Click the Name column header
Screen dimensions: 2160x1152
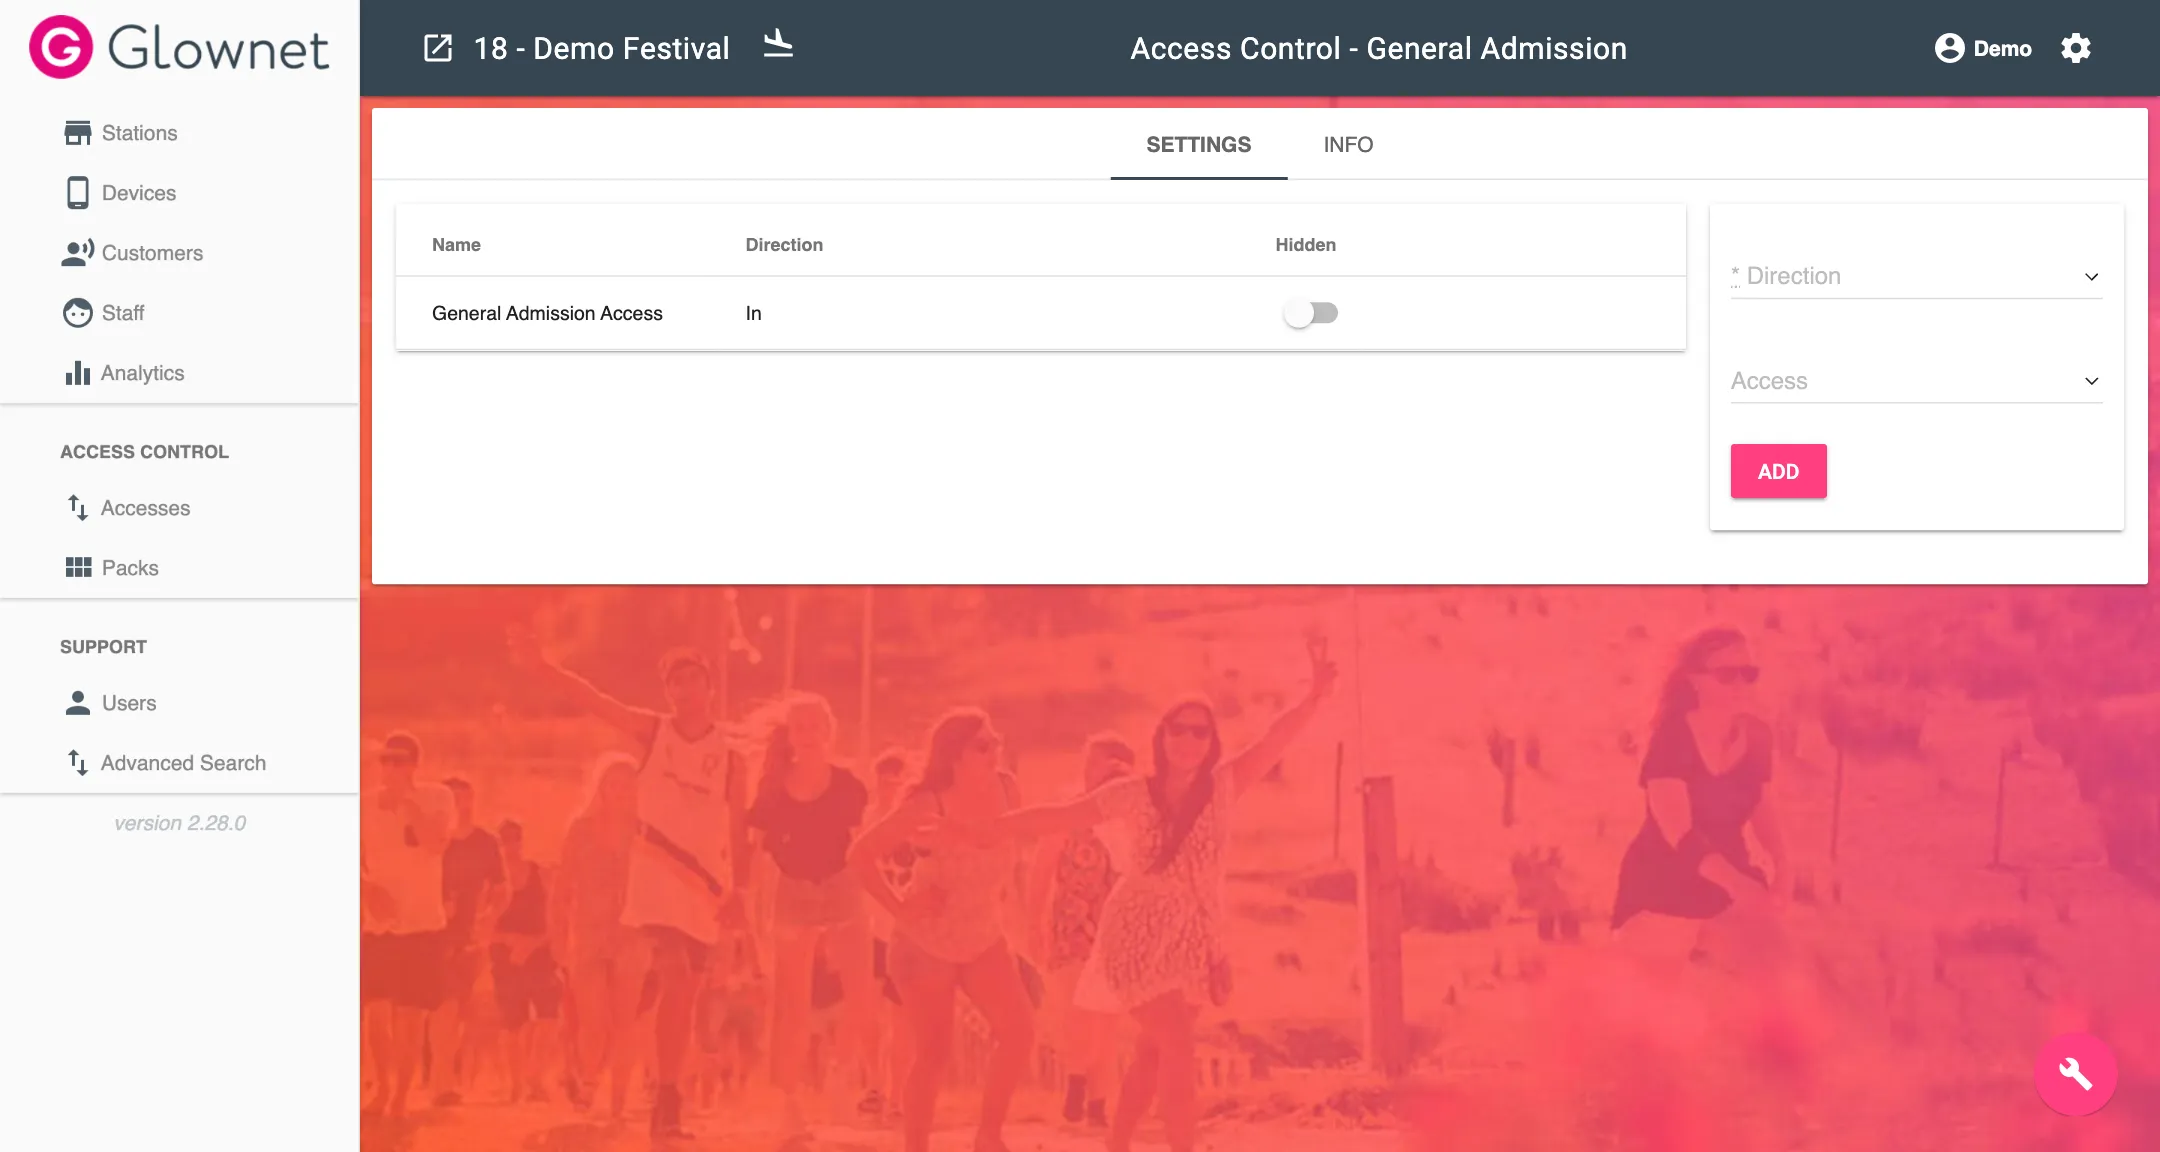[456, 245]
